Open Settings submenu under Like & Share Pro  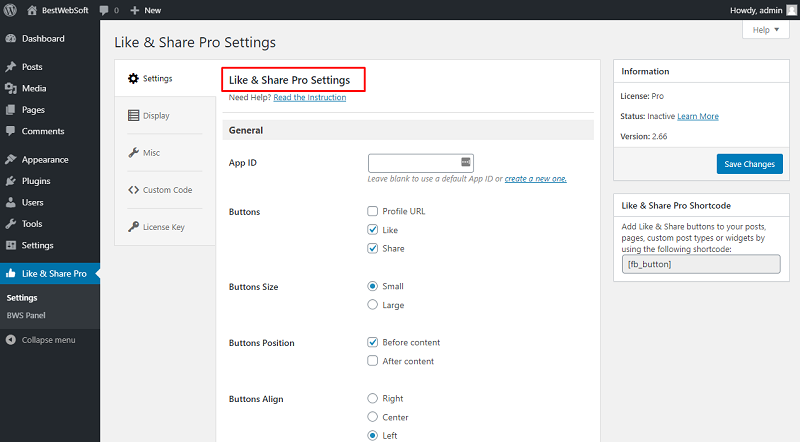tap(22, 298)
